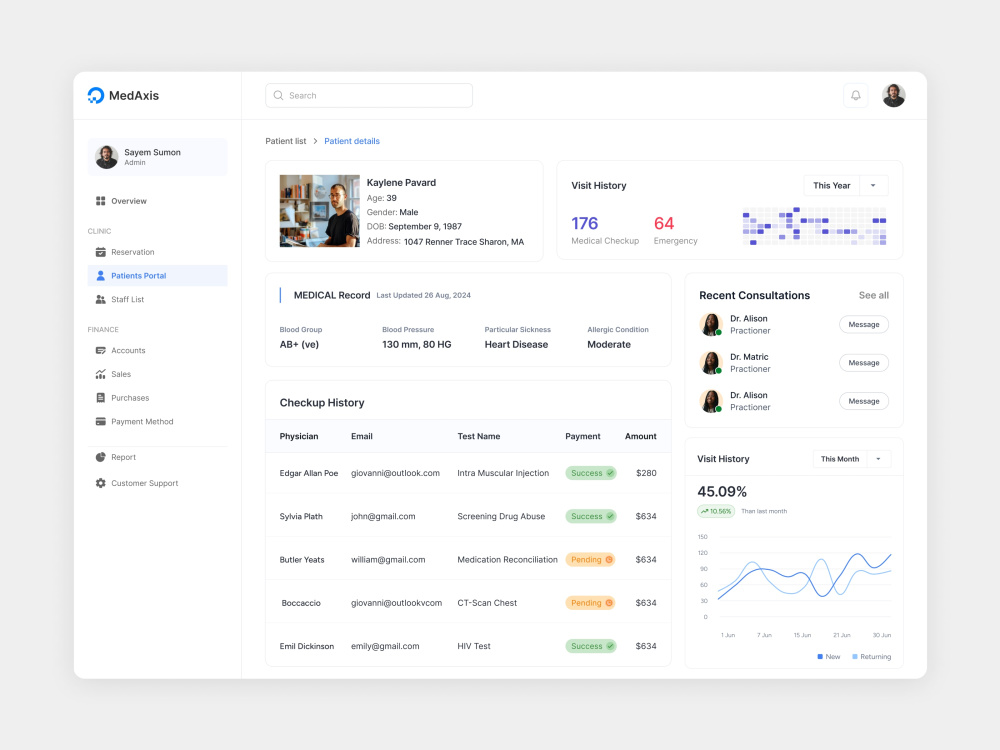
Task: Click the Sales sidebar icon
Action: tap(102, 374)
